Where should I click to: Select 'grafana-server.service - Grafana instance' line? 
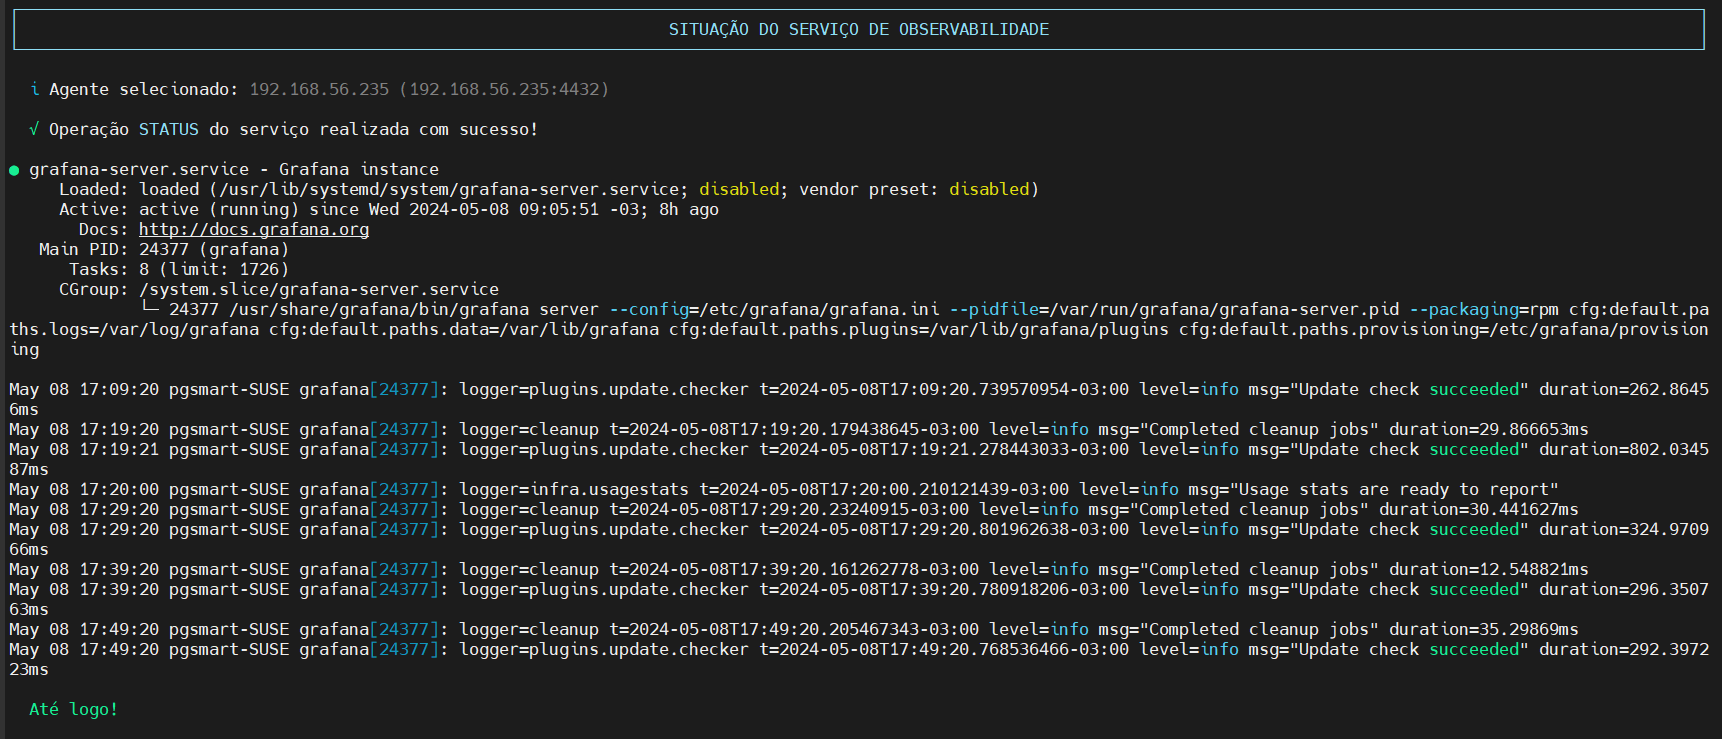pyautogui.click(x=234, y=169)
